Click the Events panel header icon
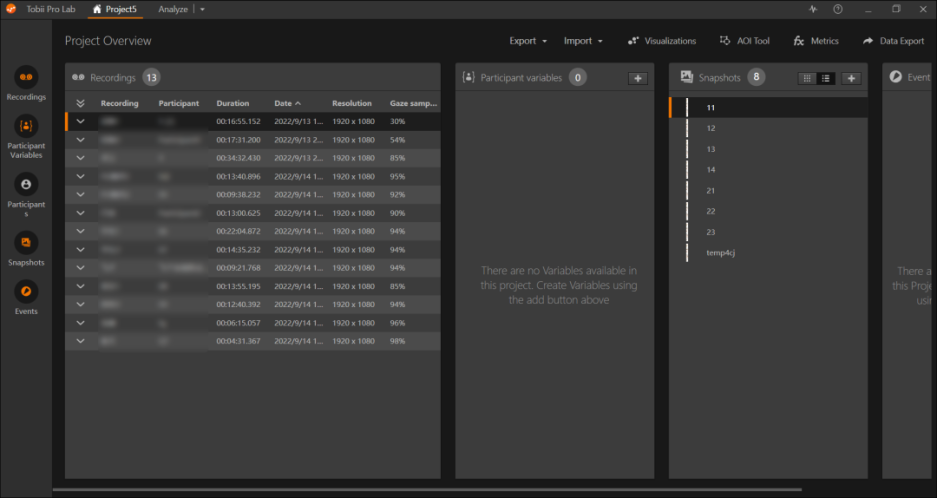The height and width of the screenshot is (498, 937). click(895, 77)
